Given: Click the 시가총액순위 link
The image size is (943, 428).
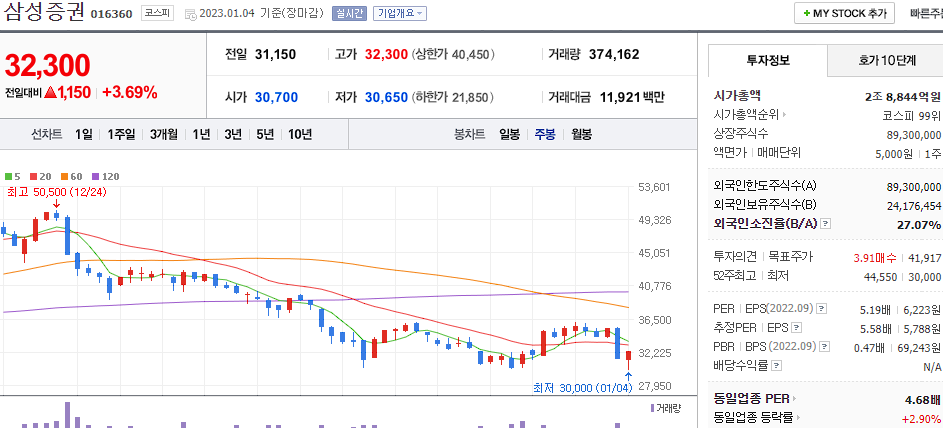Looking at the screenshot, I should coord(746,114).
